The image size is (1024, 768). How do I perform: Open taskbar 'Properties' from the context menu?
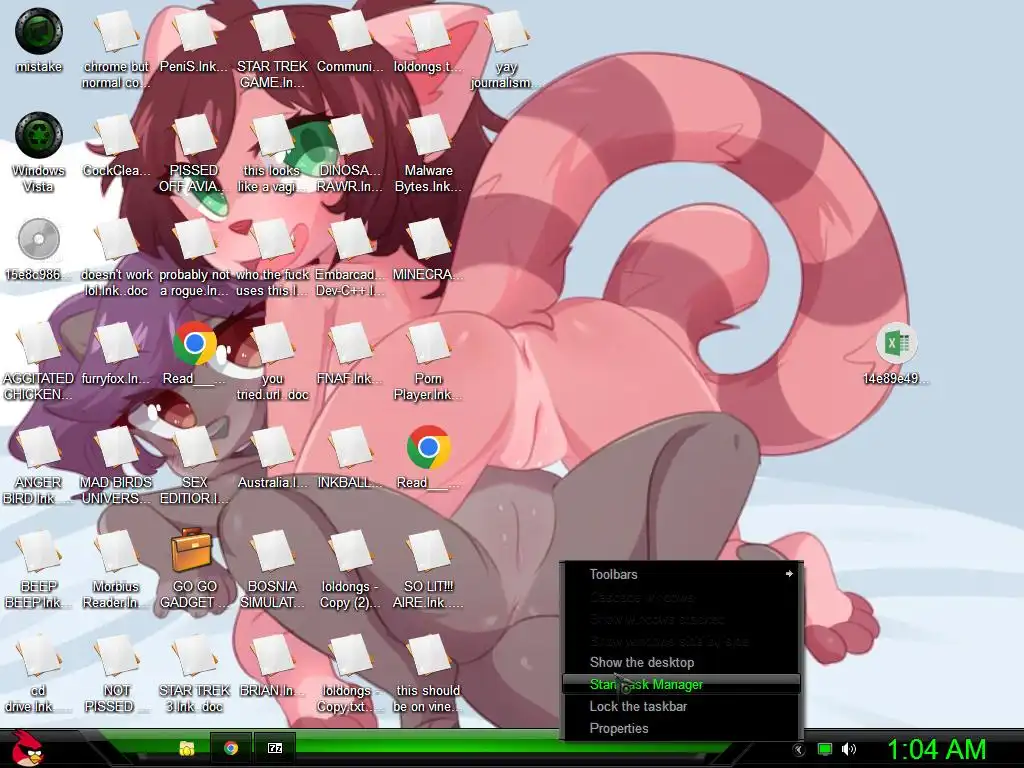coord(682,728)
